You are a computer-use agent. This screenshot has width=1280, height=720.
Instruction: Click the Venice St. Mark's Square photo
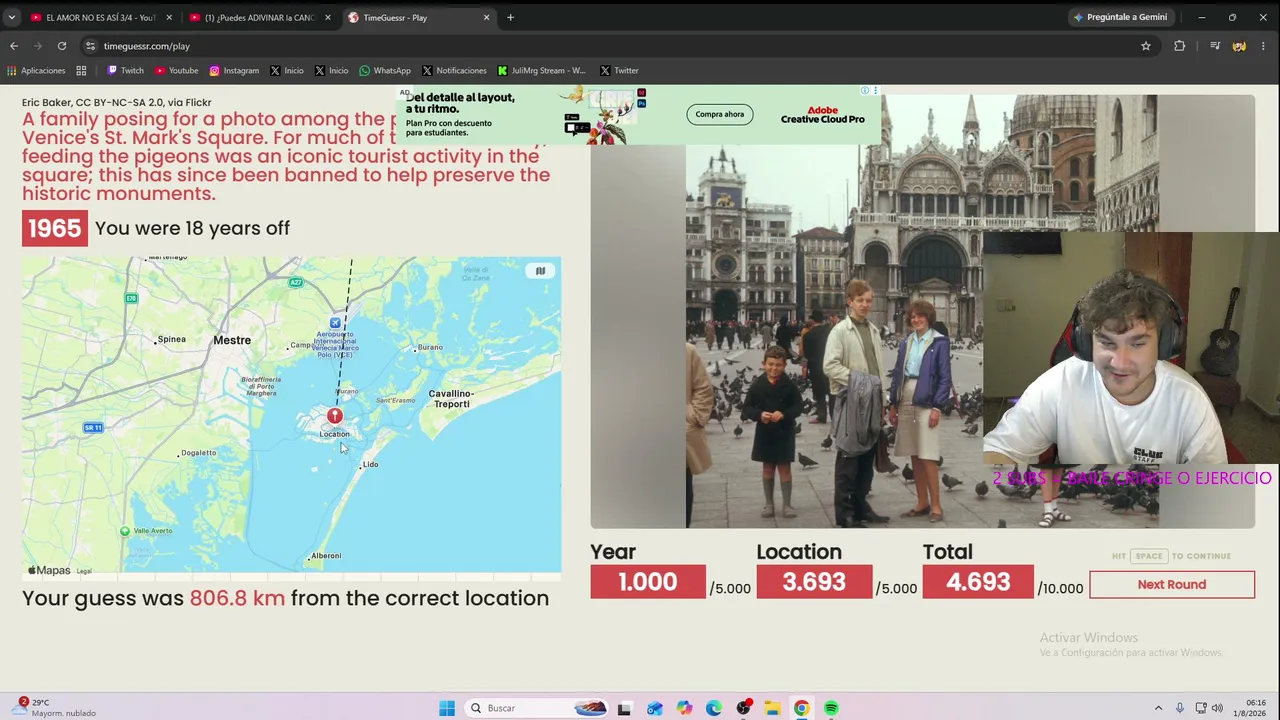922,311
